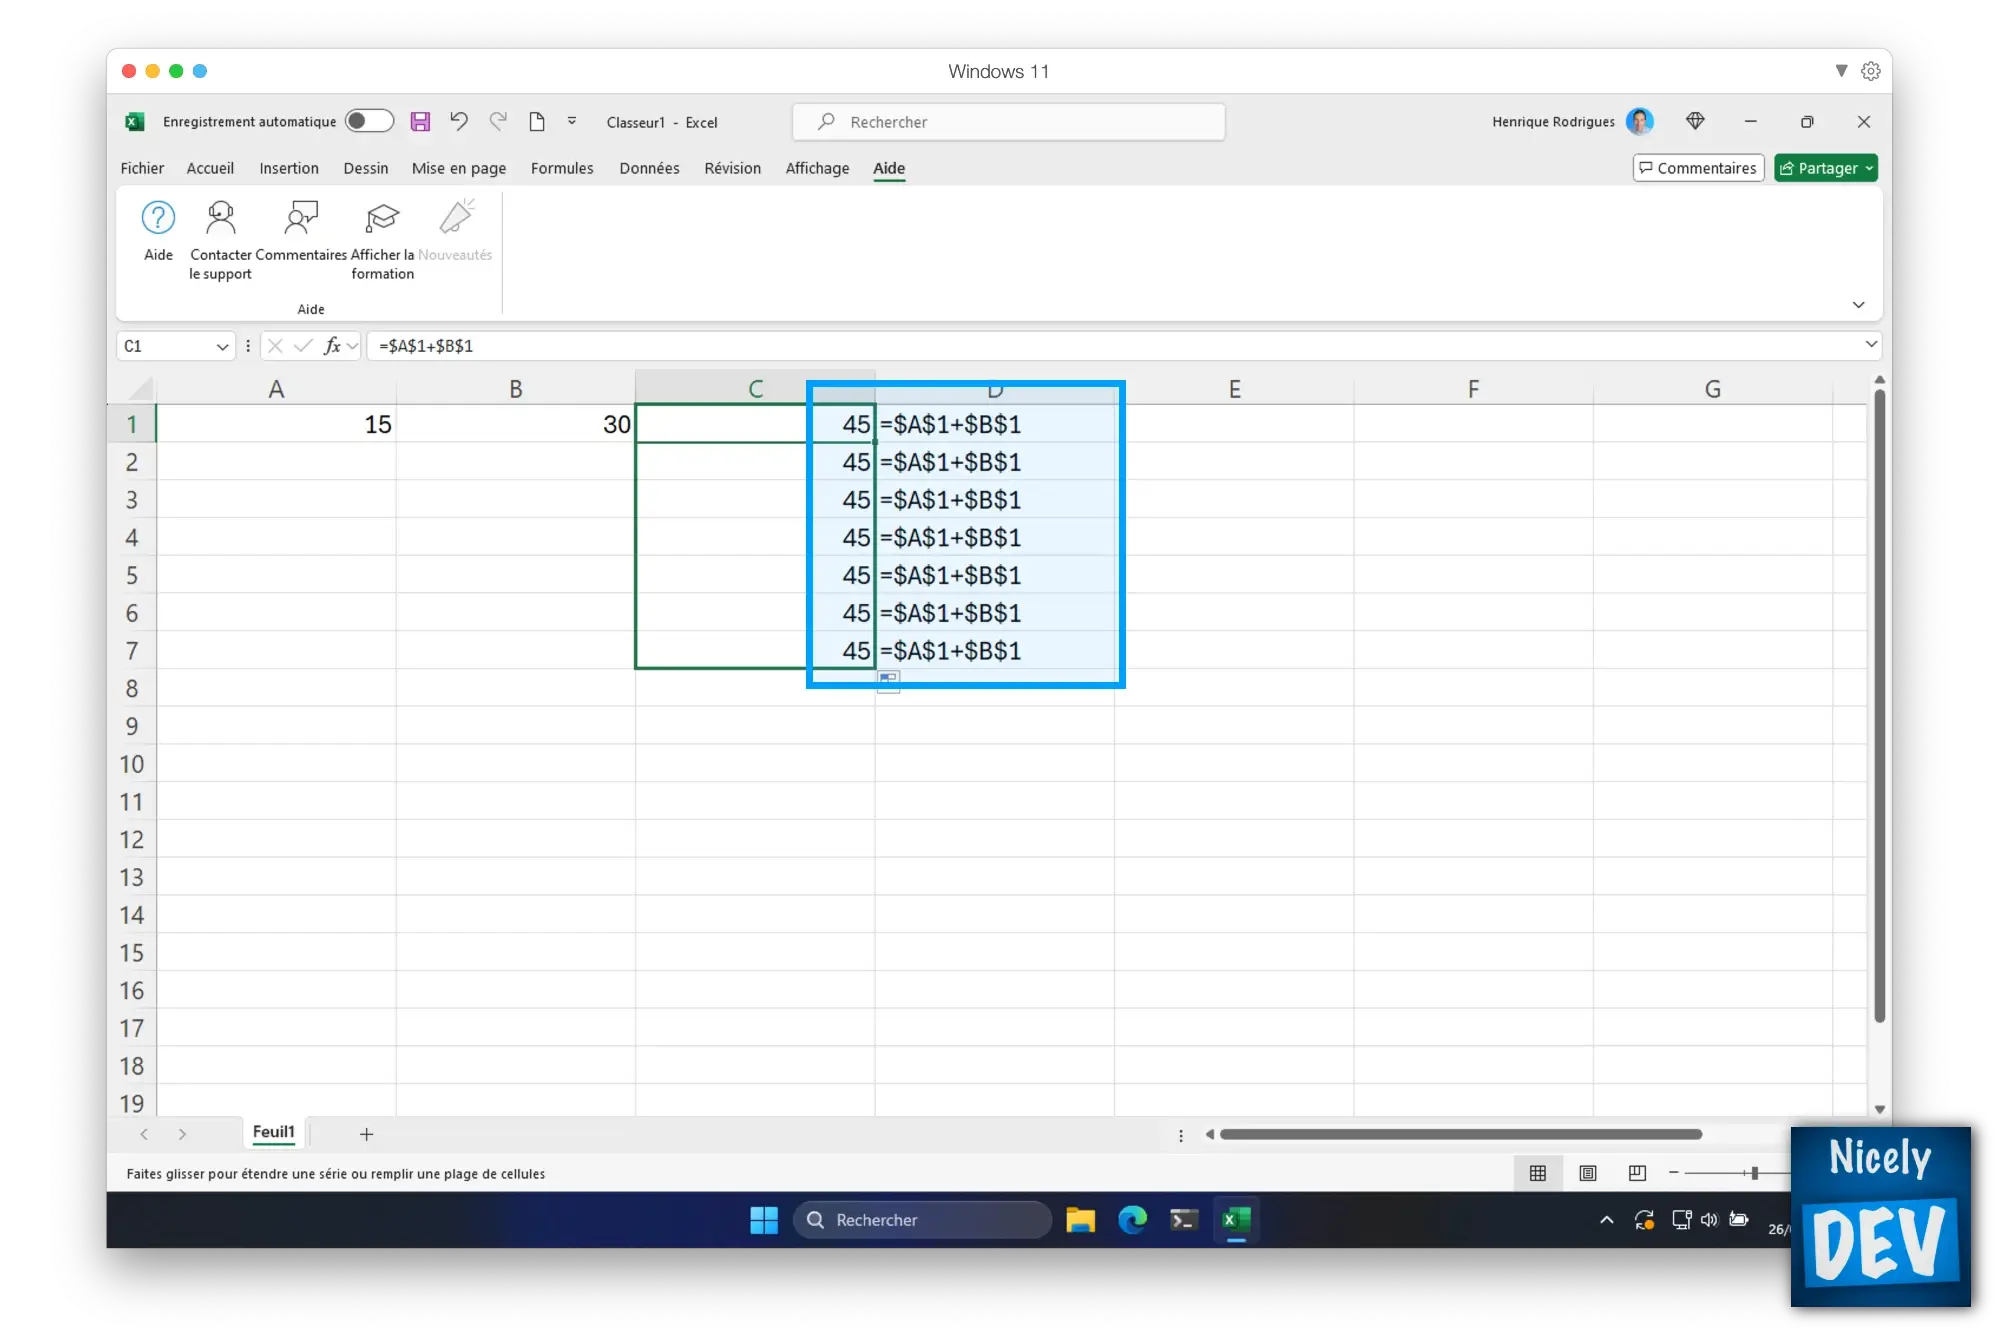Click the zoom slider handle

tap(1755, 1173)
